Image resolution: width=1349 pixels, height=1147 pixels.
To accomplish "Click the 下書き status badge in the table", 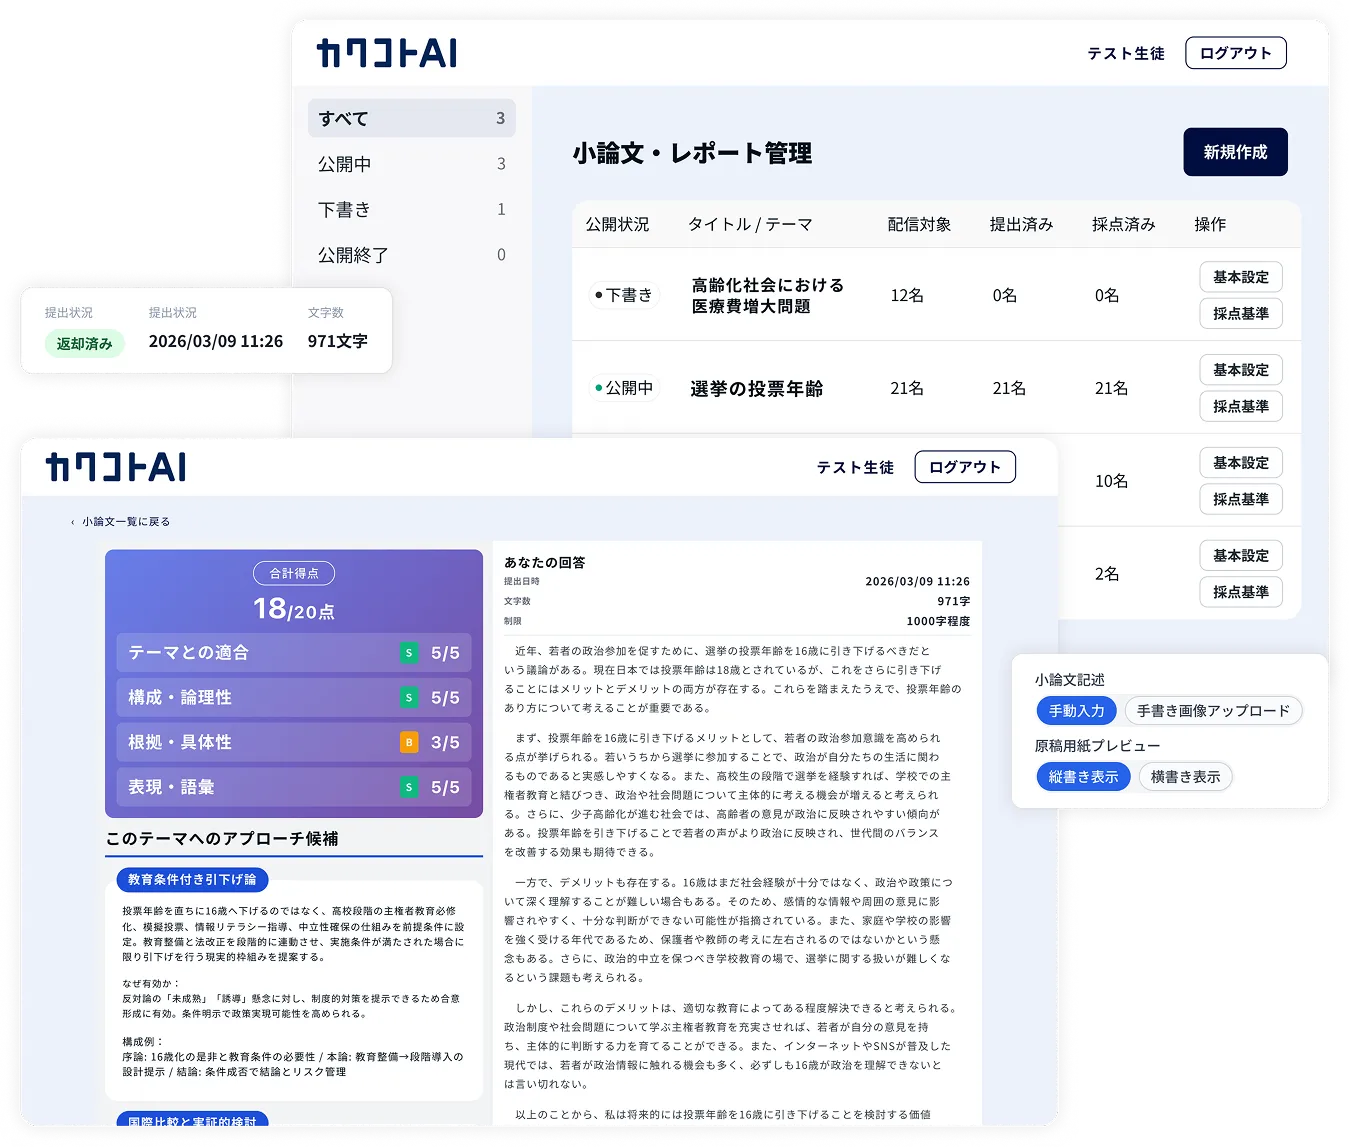I will (x=624, y=295).
